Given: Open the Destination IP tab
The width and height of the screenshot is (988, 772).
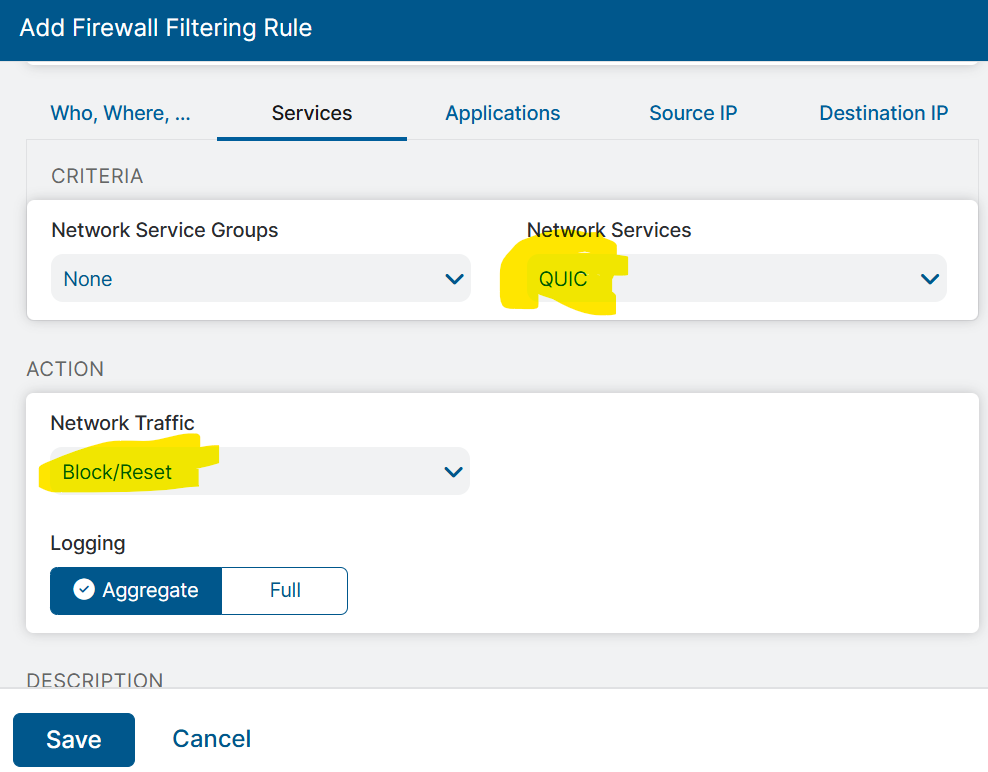Looking at the screenshot, I should click(x=883, y=113).
